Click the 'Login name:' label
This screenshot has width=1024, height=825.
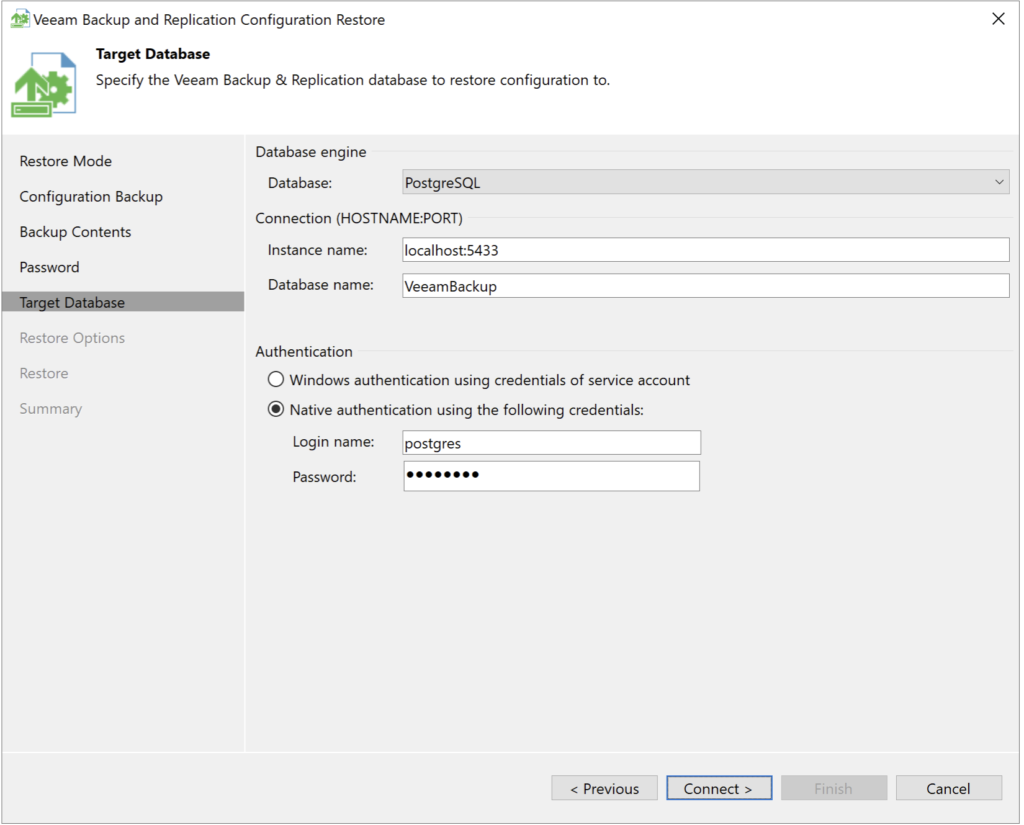coord(333,442)
